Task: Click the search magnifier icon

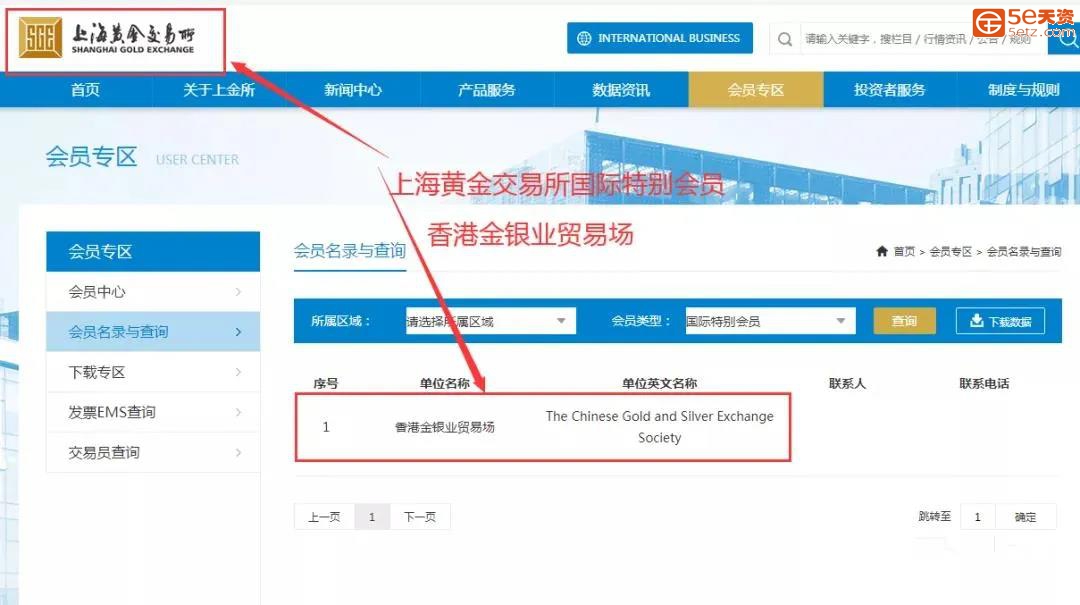Action: coord(785,39)
